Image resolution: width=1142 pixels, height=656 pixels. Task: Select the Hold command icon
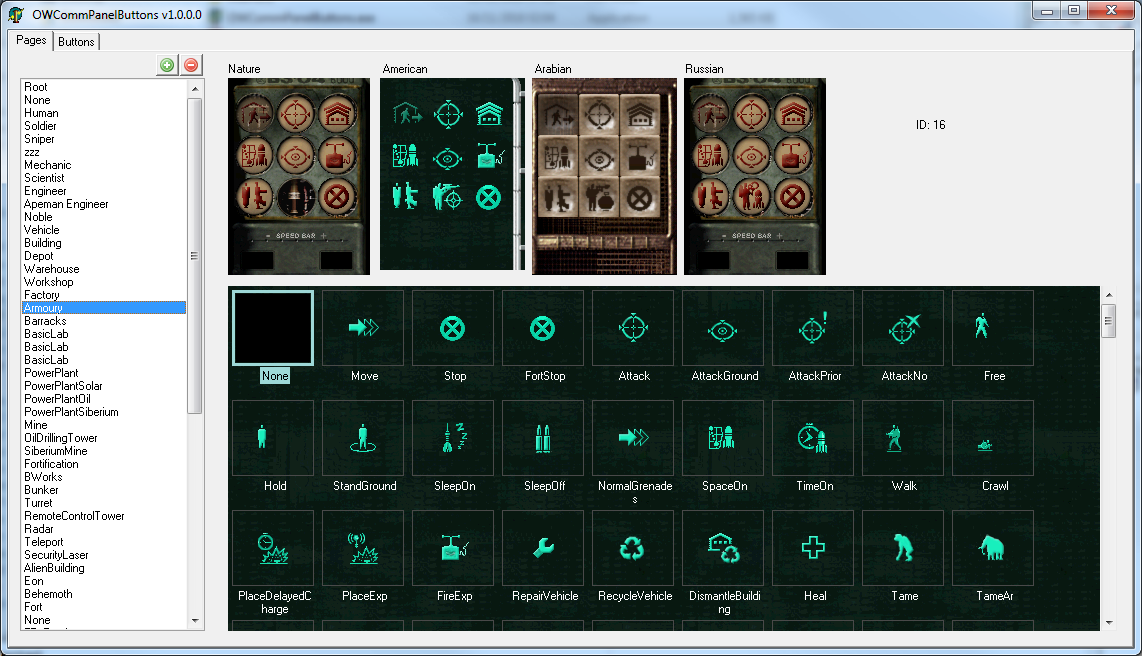pos(273,438)
